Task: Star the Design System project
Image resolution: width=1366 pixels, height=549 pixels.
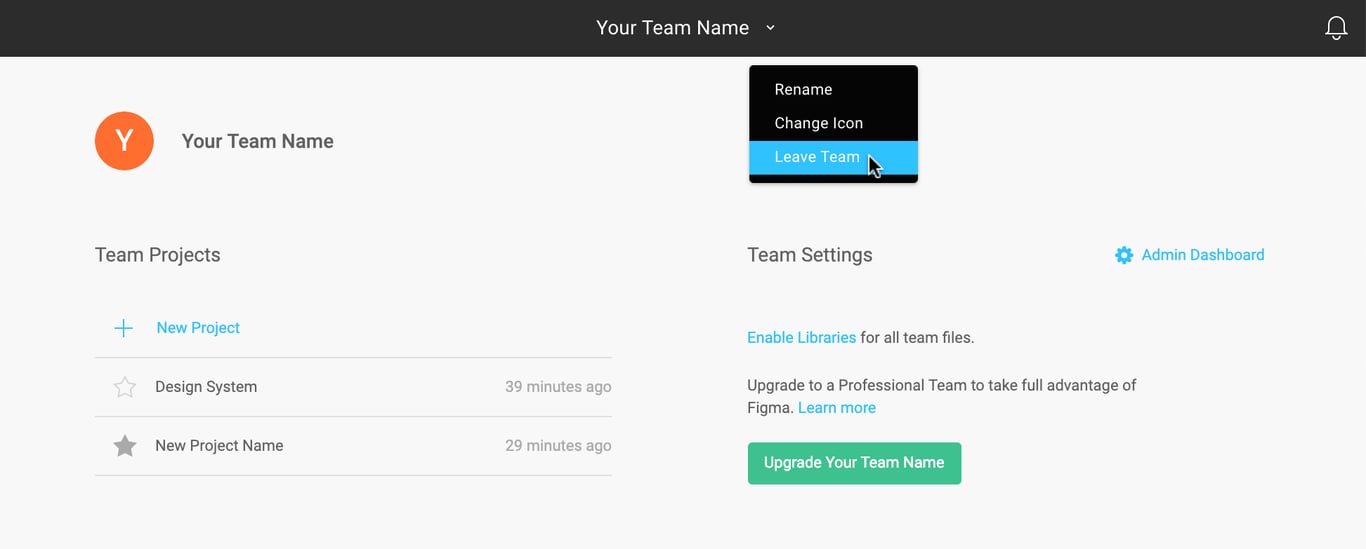Action: coord(125,387)
